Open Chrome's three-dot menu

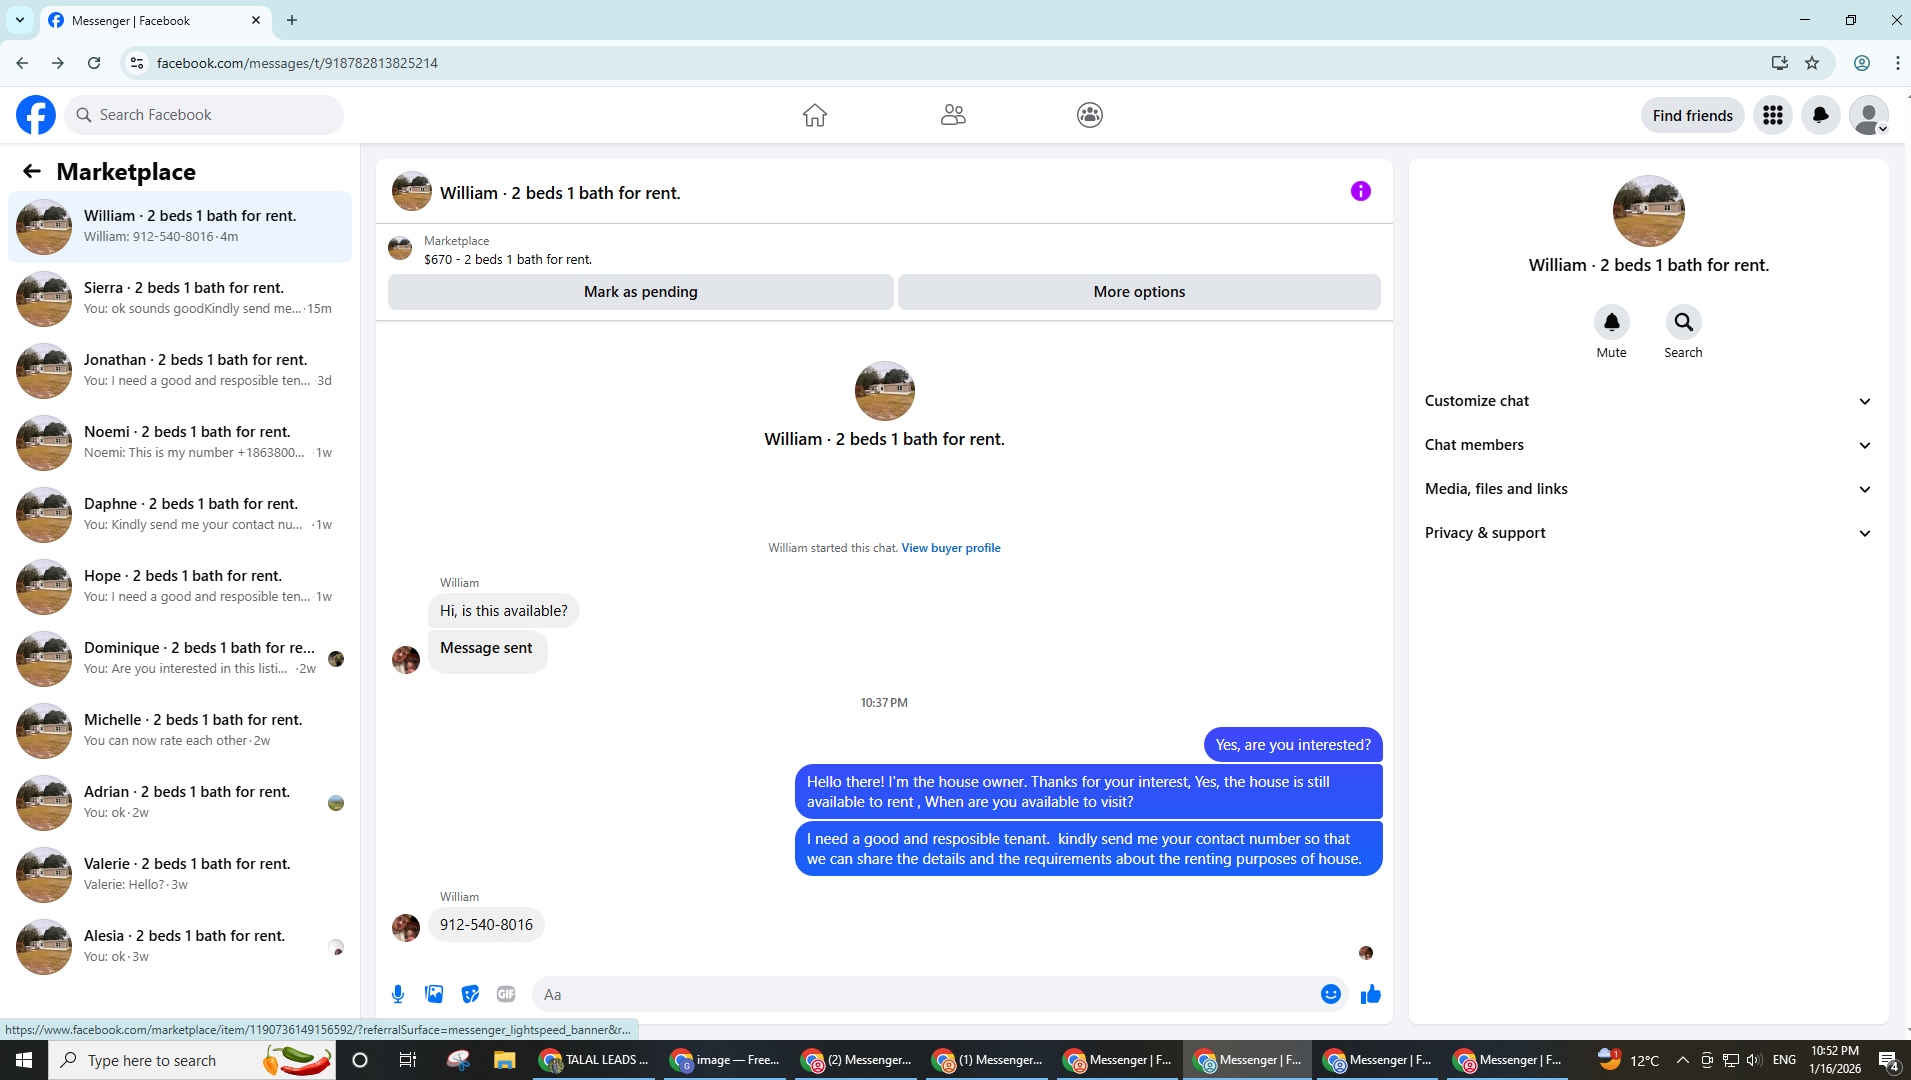pyautogui.click(x=1897, y=63)
